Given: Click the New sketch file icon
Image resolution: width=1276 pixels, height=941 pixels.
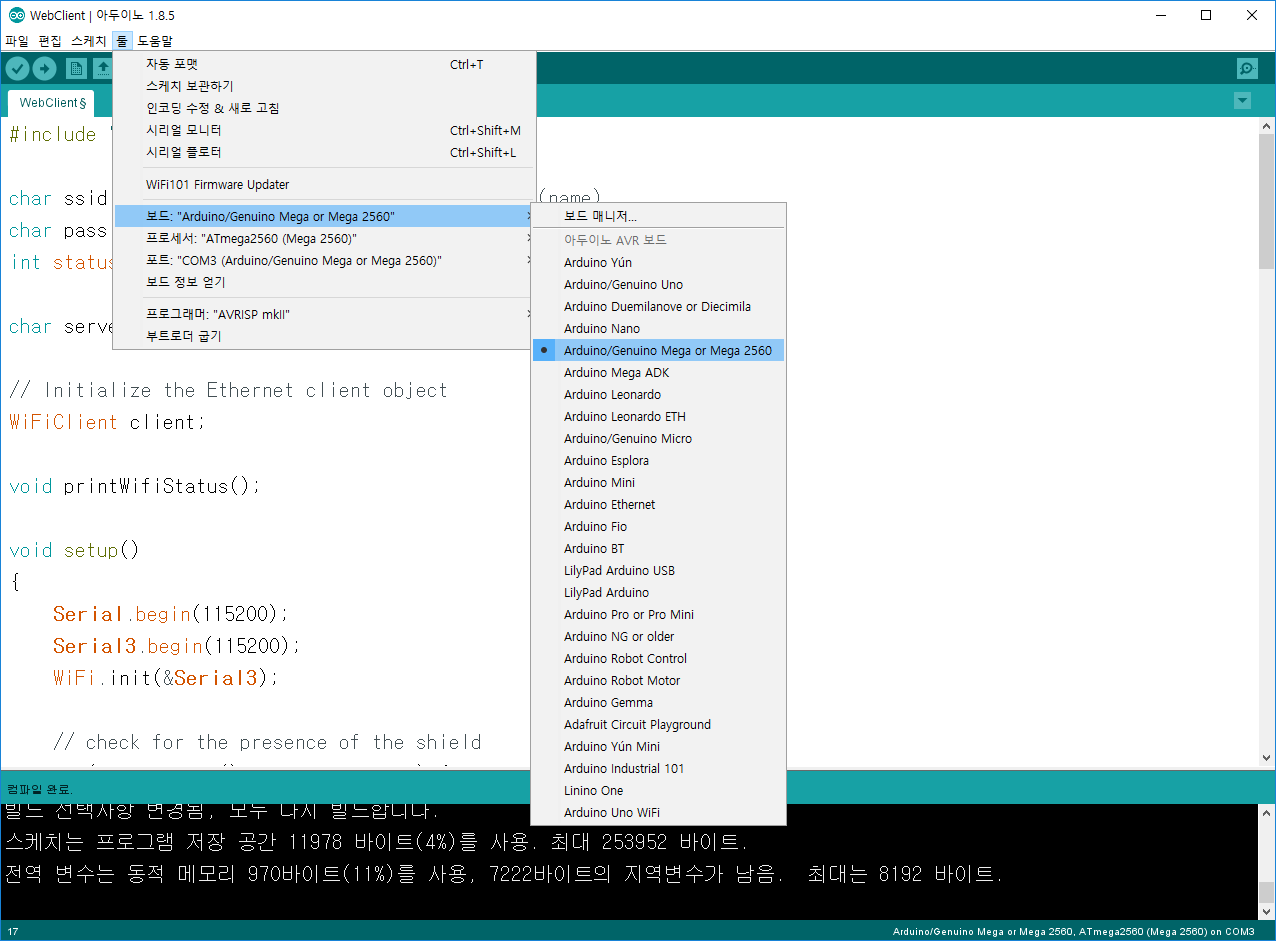Looking at the screenshot, I should pyautogui.click(x=76, y=68).
